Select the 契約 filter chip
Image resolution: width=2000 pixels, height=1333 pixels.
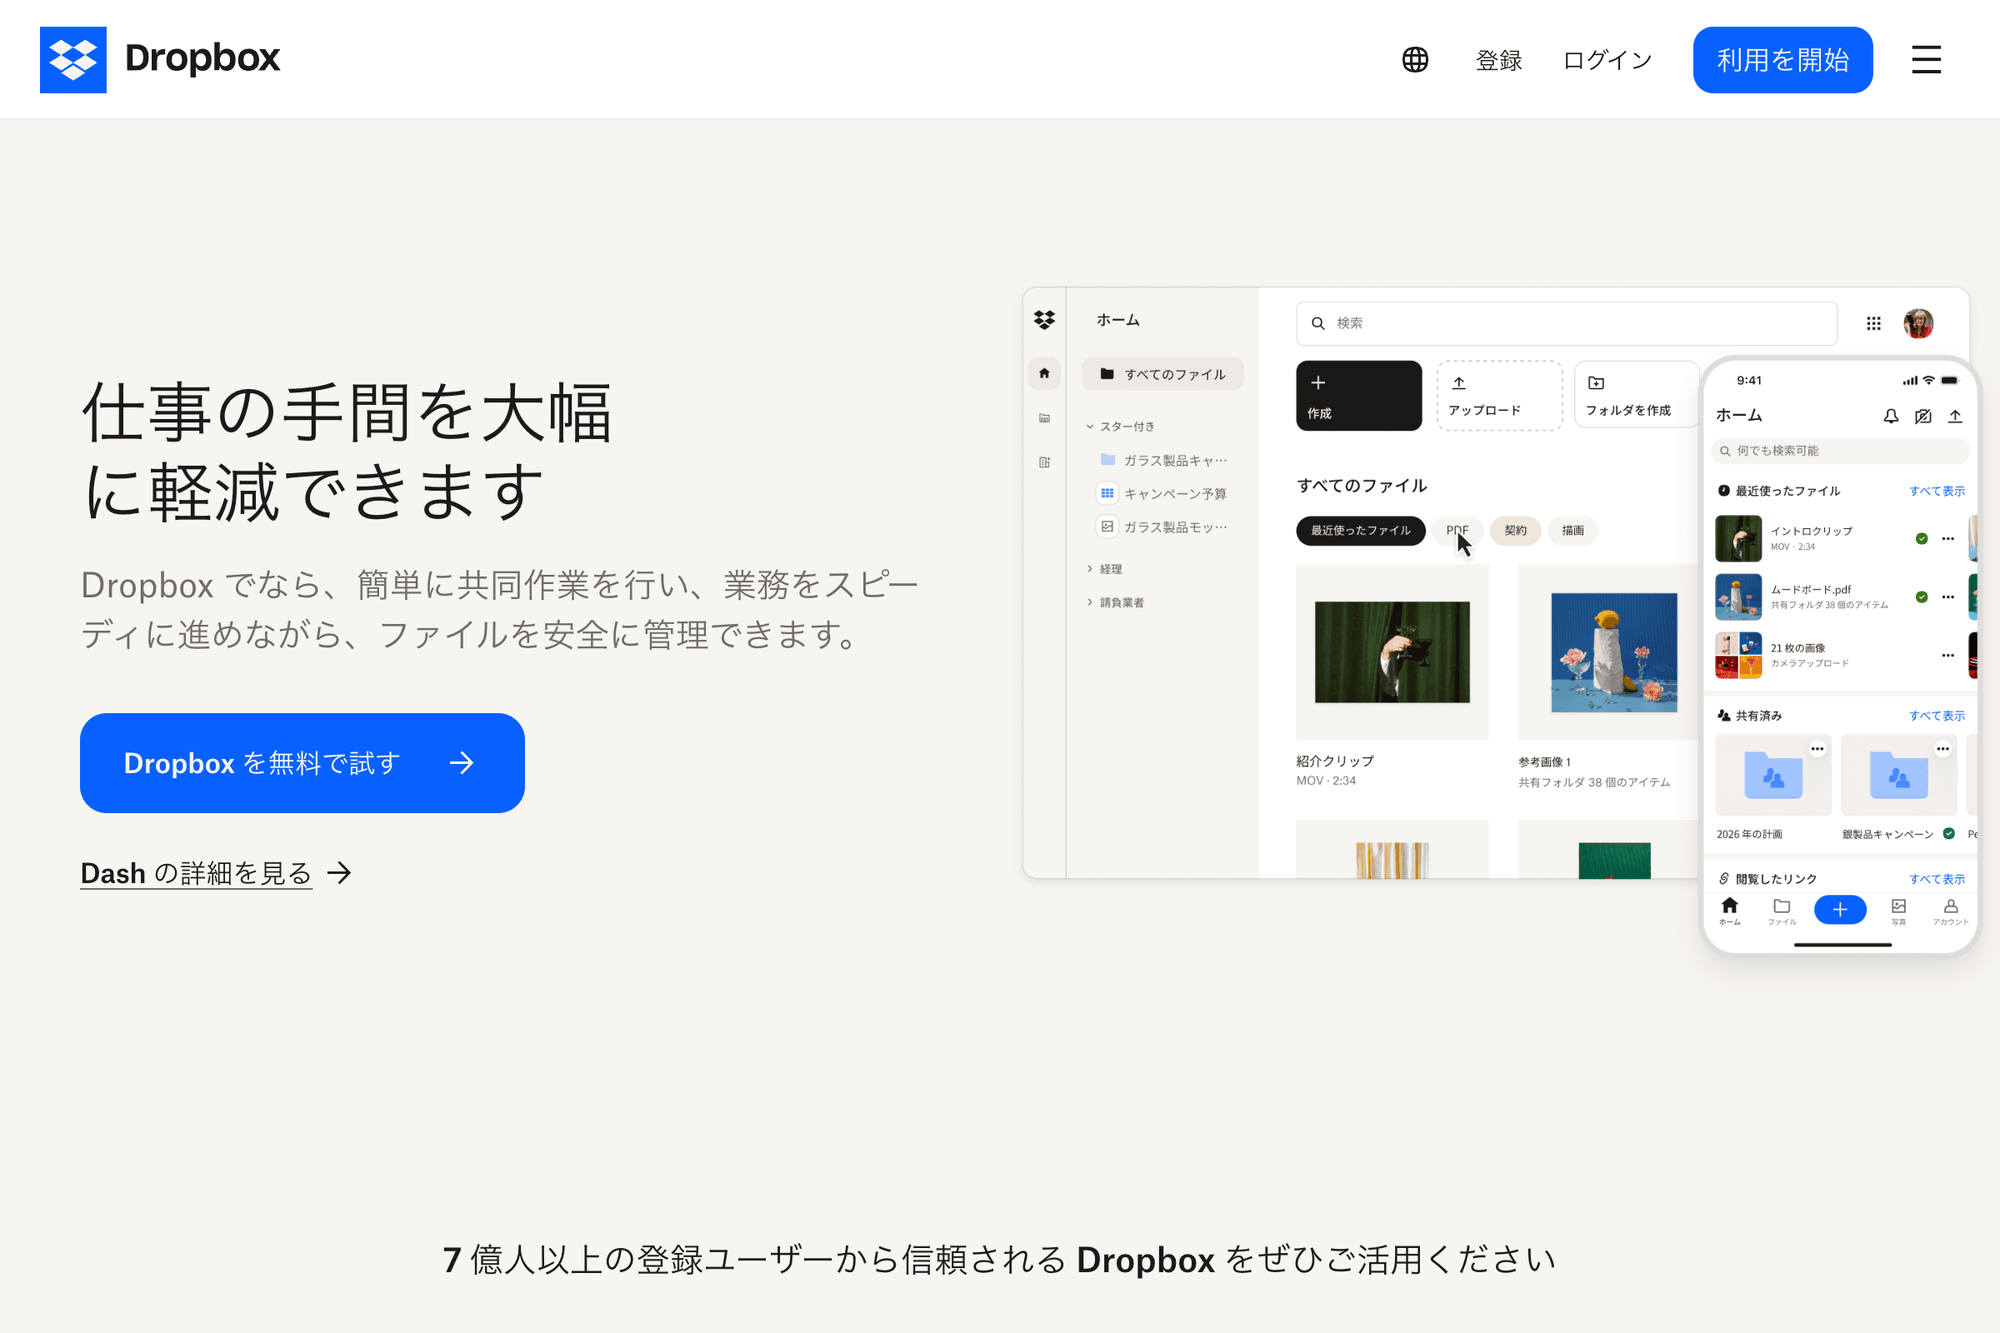[x=1515, y=531]
